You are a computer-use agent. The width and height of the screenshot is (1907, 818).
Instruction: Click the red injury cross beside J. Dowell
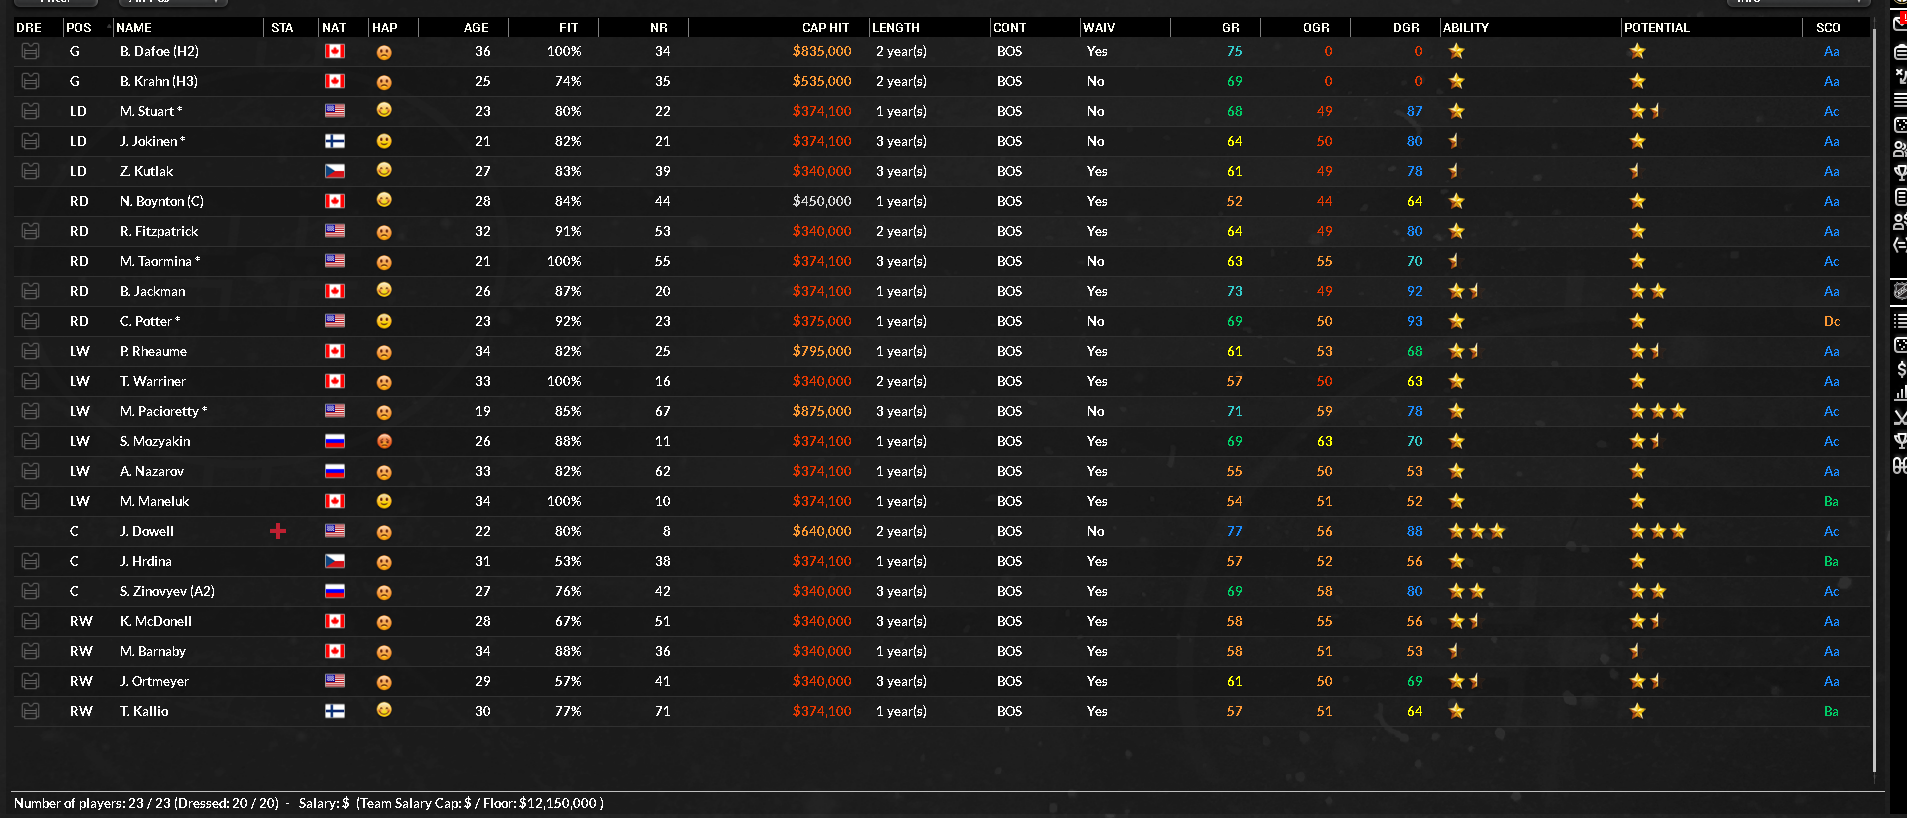(x=278, y=531)
